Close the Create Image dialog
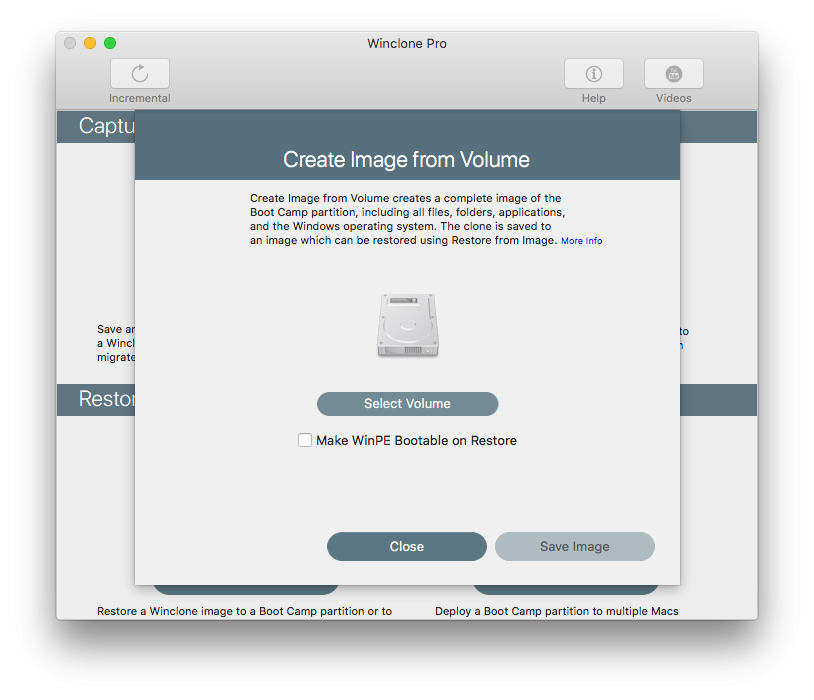Screen dimensions: 814x700 pyautogui.click(x=407, y=546)
